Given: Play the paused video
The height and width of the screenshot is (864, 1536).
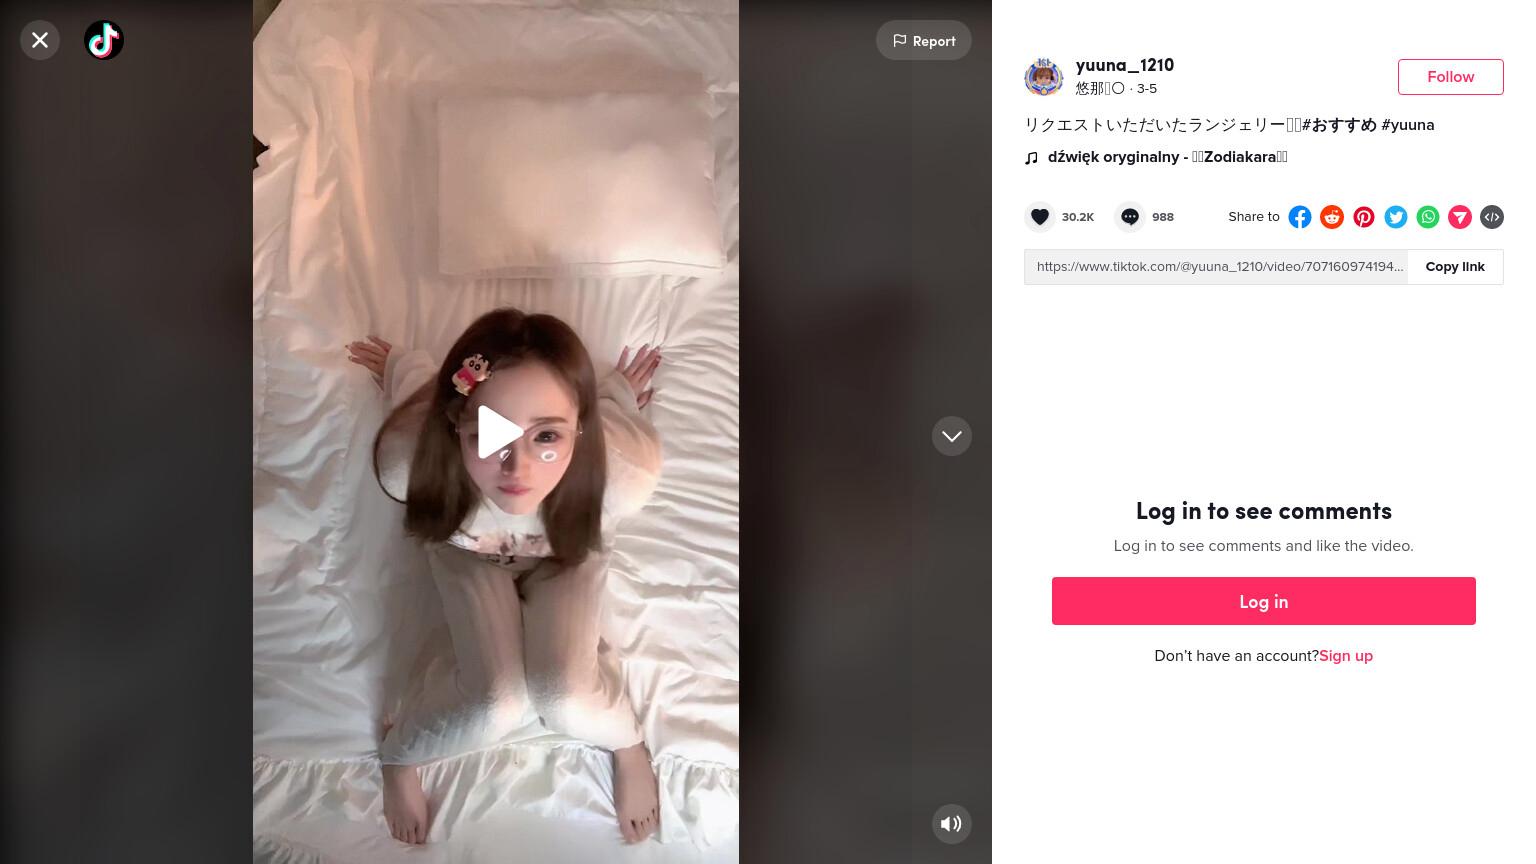Looking at the screenshot, I should 498,432.
